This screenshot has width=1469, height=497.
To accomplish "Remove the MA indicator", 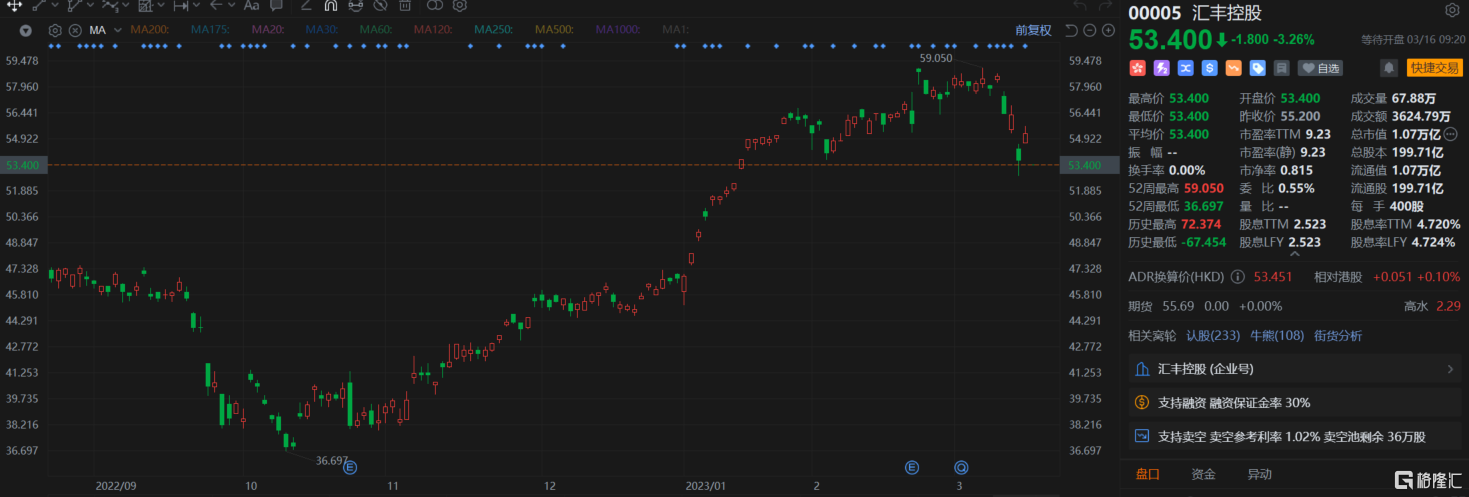I will point(75,30).
